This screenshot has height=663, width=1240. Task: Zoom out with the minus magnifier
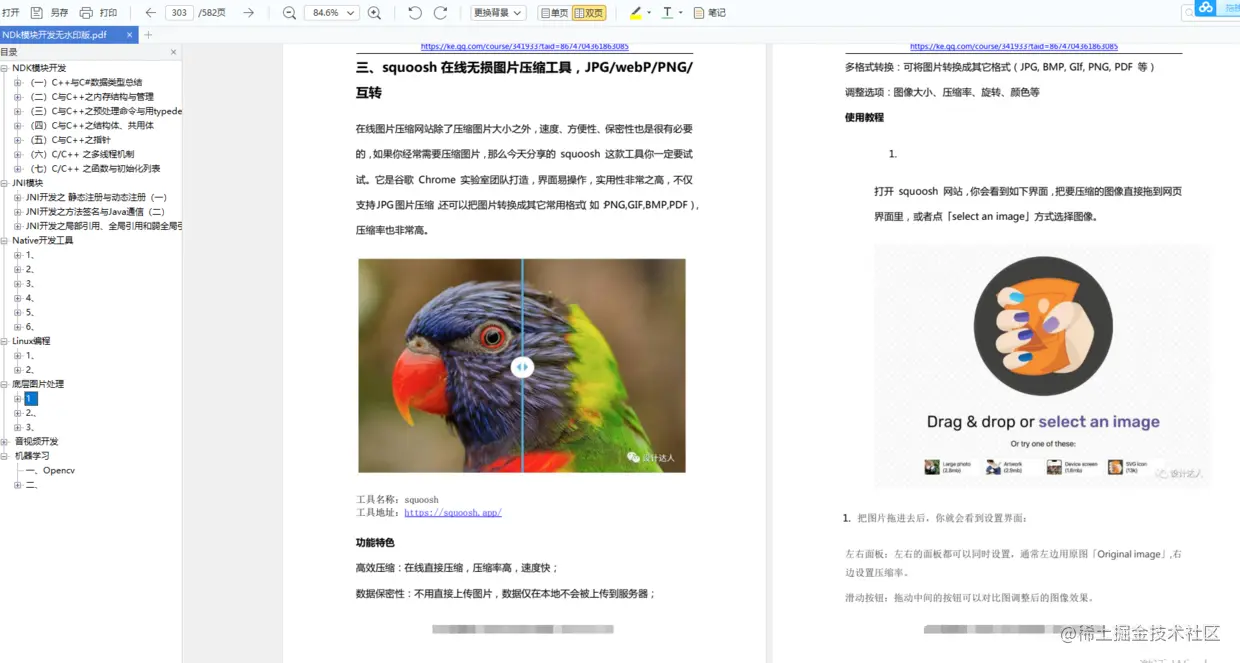289,13
